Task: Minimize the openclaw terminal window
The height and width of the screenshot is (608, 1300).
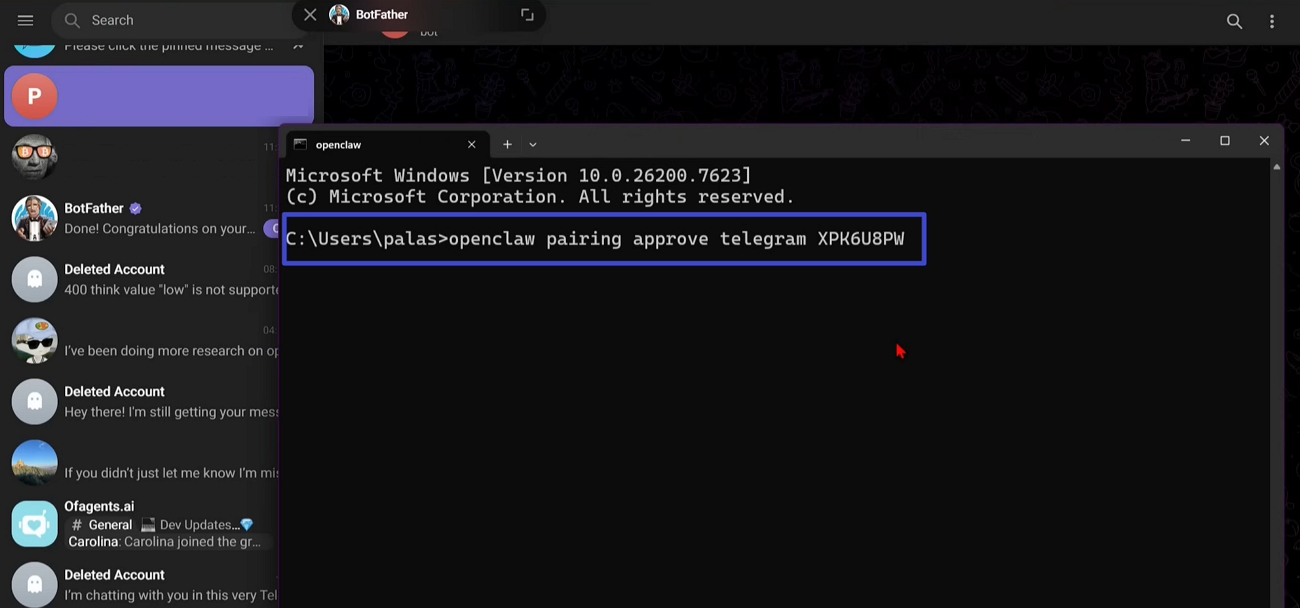Action: pos(1186,141)
